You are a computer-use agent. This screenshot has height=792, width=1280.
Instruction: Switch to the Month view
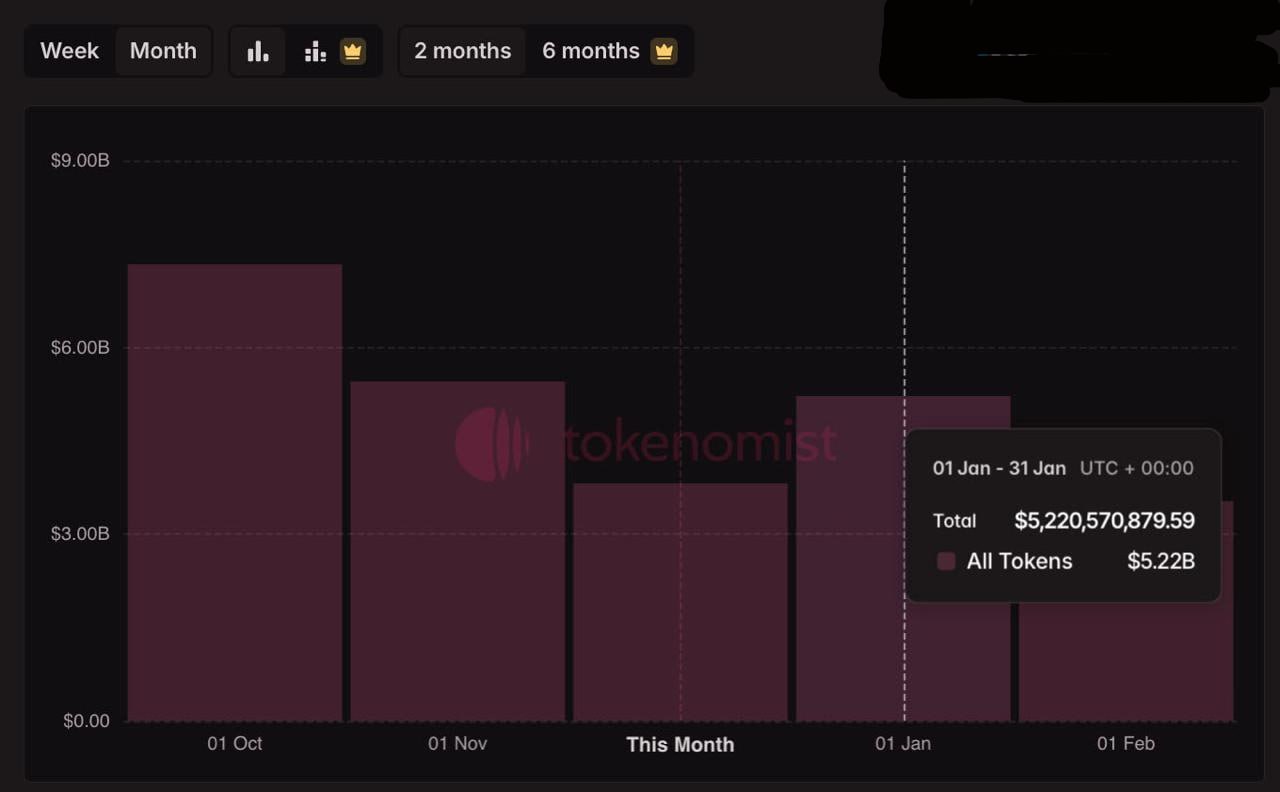pos(163,51)
